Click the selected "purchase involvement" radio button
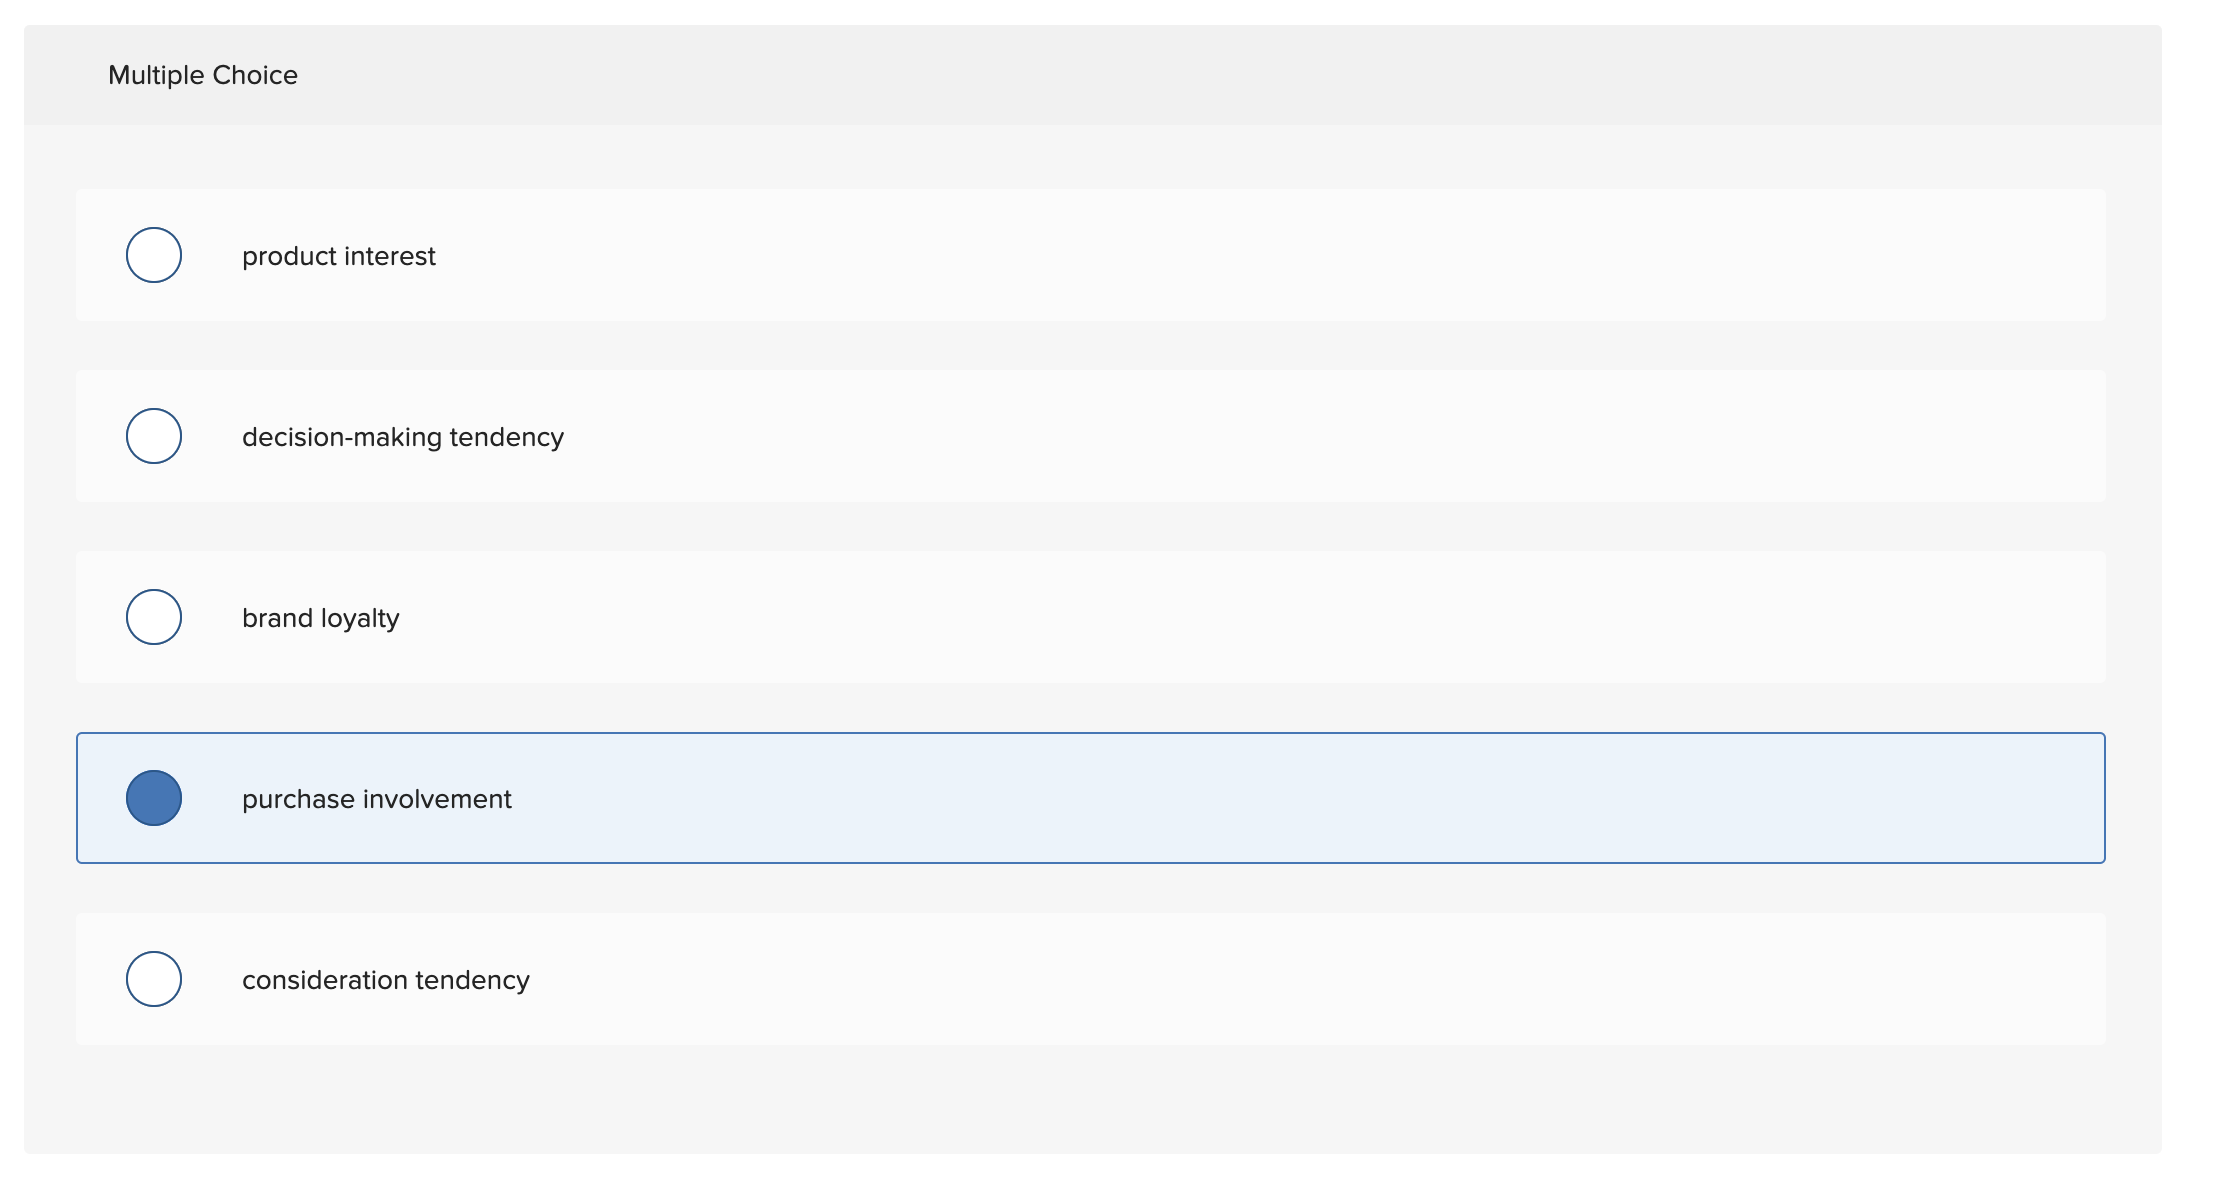This screenshot has height=1178, width=2238. [x=154, y=798]
